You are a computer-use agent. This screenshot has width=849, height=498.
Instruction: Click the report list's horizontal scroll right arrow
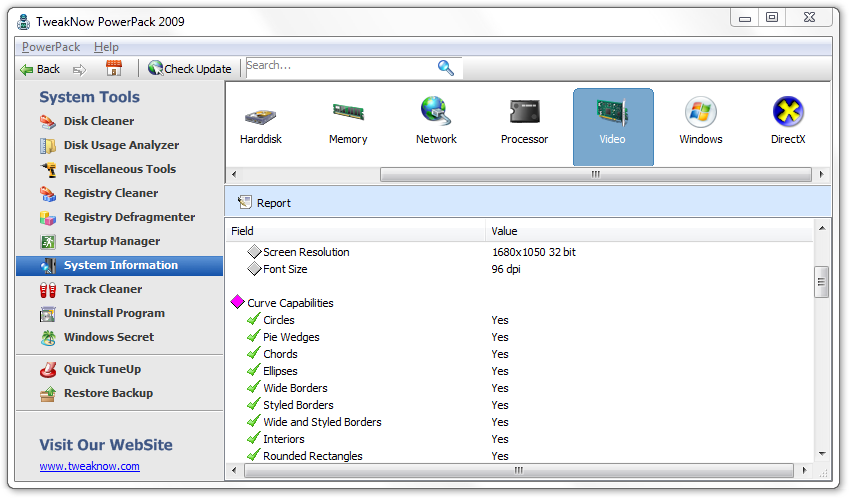(x=804, y=470)
